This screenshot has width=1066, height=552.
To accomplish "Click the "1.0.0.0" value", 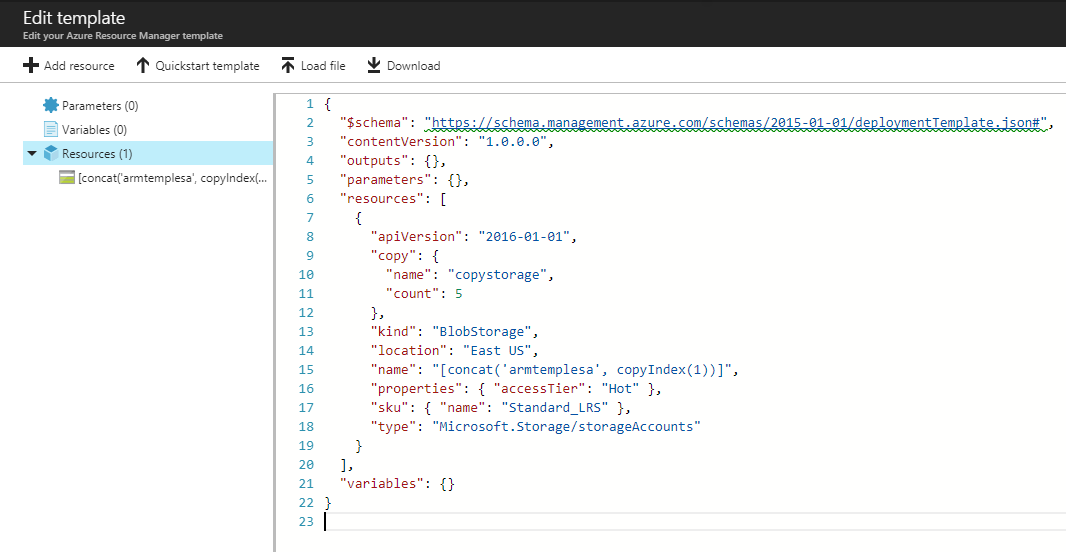I will [x=513, y=142].
